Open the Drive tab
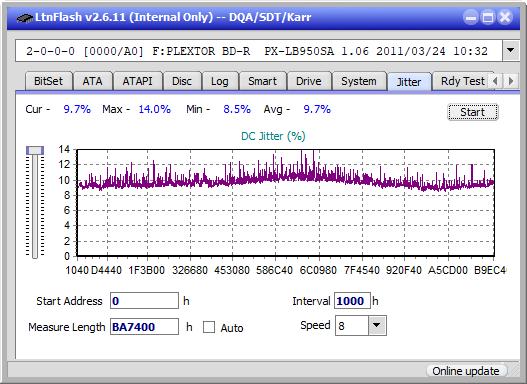This screenshot has height=384, width=527. pos(309,81)
